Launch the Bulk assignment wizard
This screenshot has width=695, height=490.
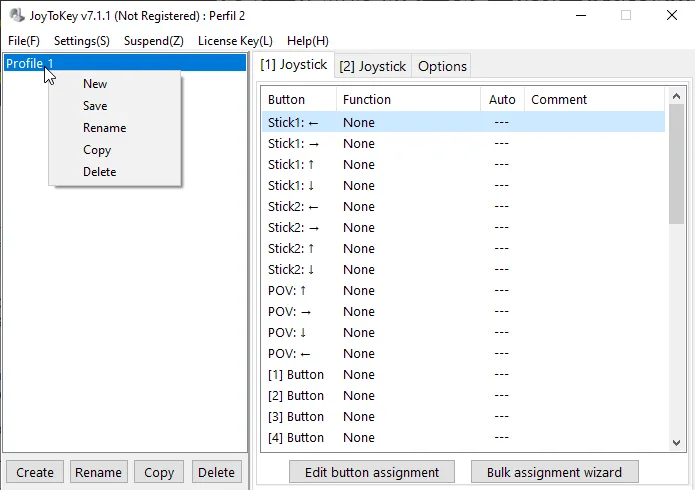coord(554,472)
